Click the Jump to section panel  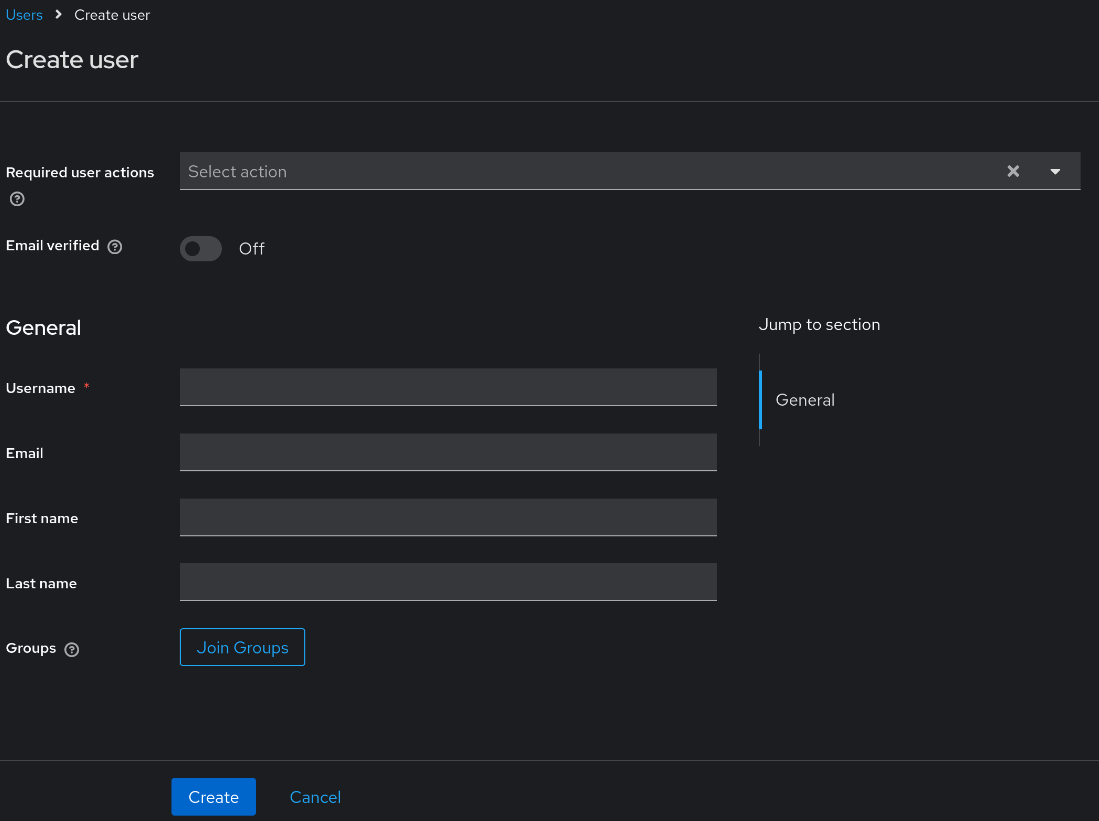(x=819, y=324)
